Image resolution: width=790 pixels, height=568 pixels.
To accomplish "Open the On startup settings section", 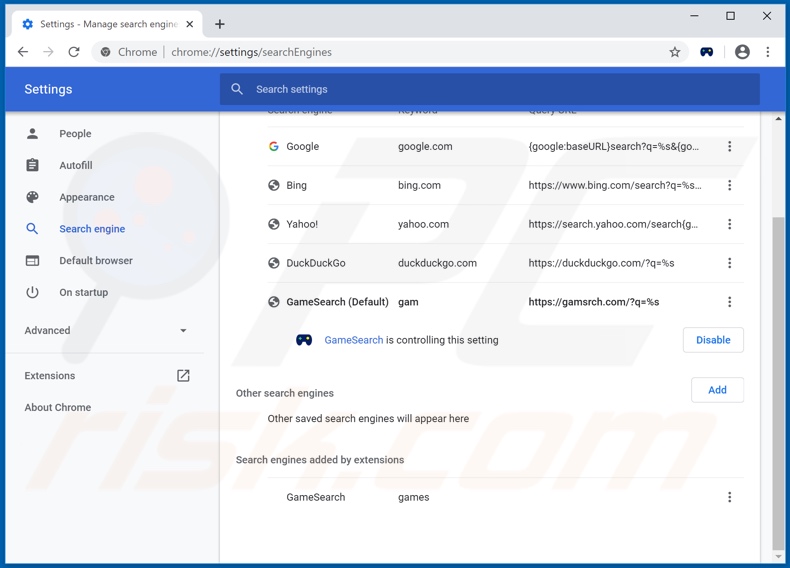I will [x=84, y=292].
